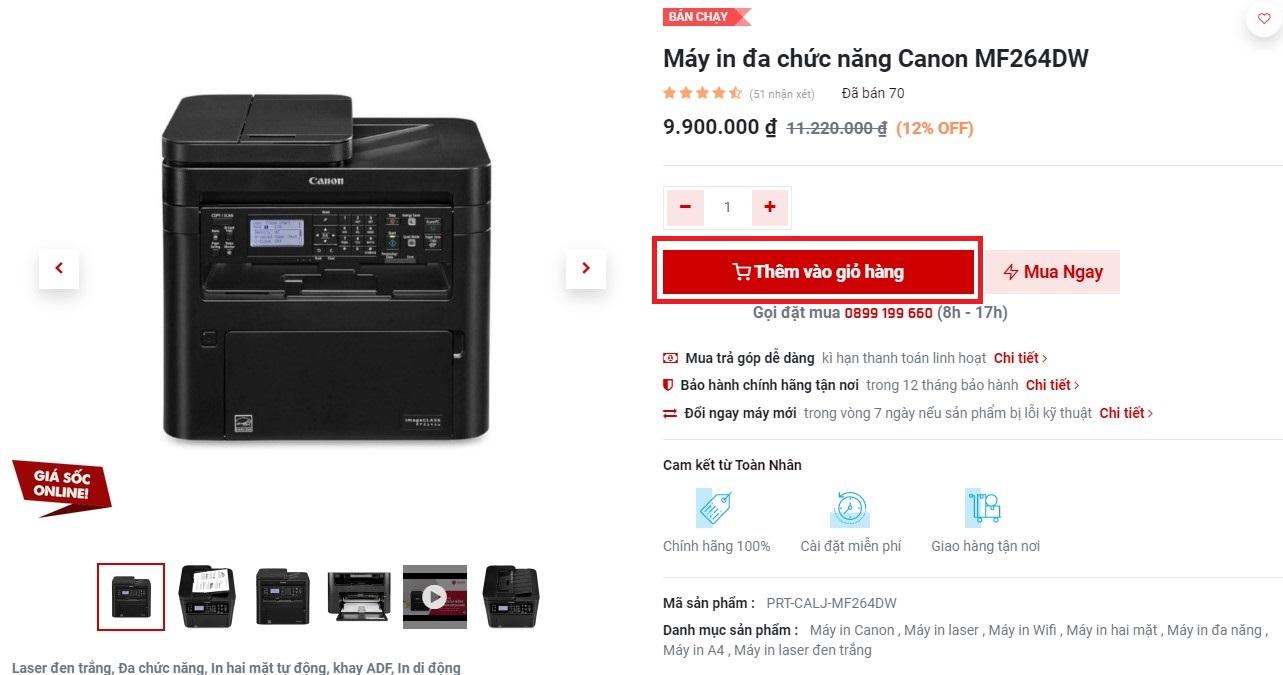Click the quantity input field
Screen dimensions: 1283x675
click(x=727, y=207)
